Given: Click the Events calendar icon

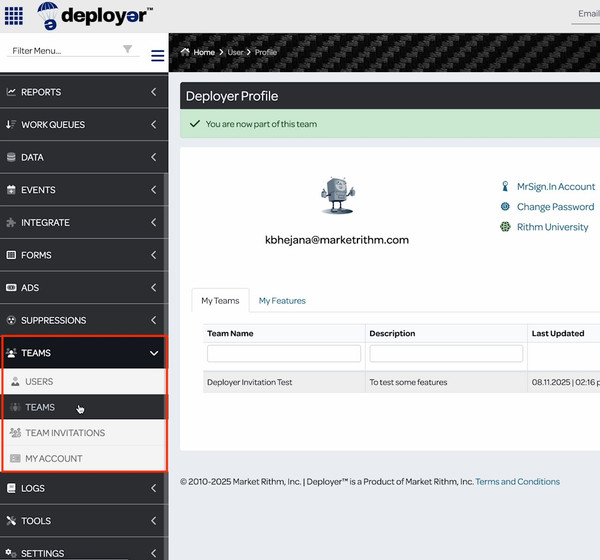Looking at the screenshot, I should (11, 189).
